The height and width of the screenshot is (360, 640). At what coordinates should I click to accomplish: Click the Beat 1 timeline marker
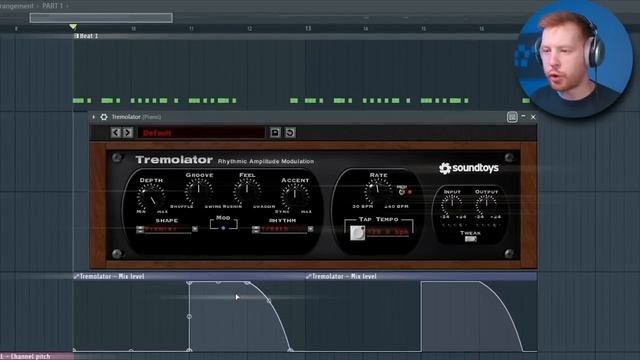pyautogui.click(x=86, y=36)
